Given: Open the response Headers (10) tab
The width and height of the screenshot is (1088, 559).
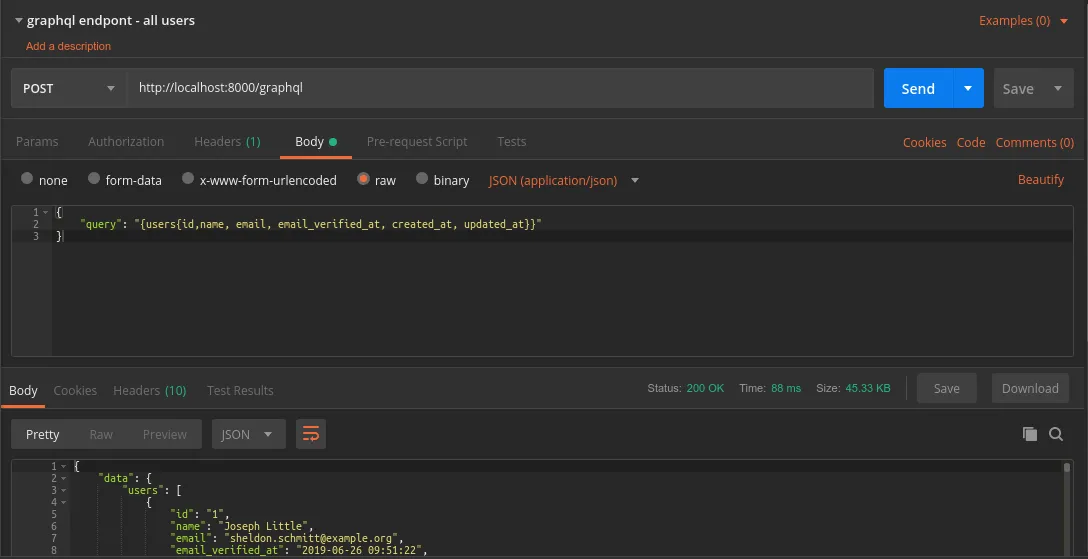Looking at the screenshot, I should tap(149, 390).
